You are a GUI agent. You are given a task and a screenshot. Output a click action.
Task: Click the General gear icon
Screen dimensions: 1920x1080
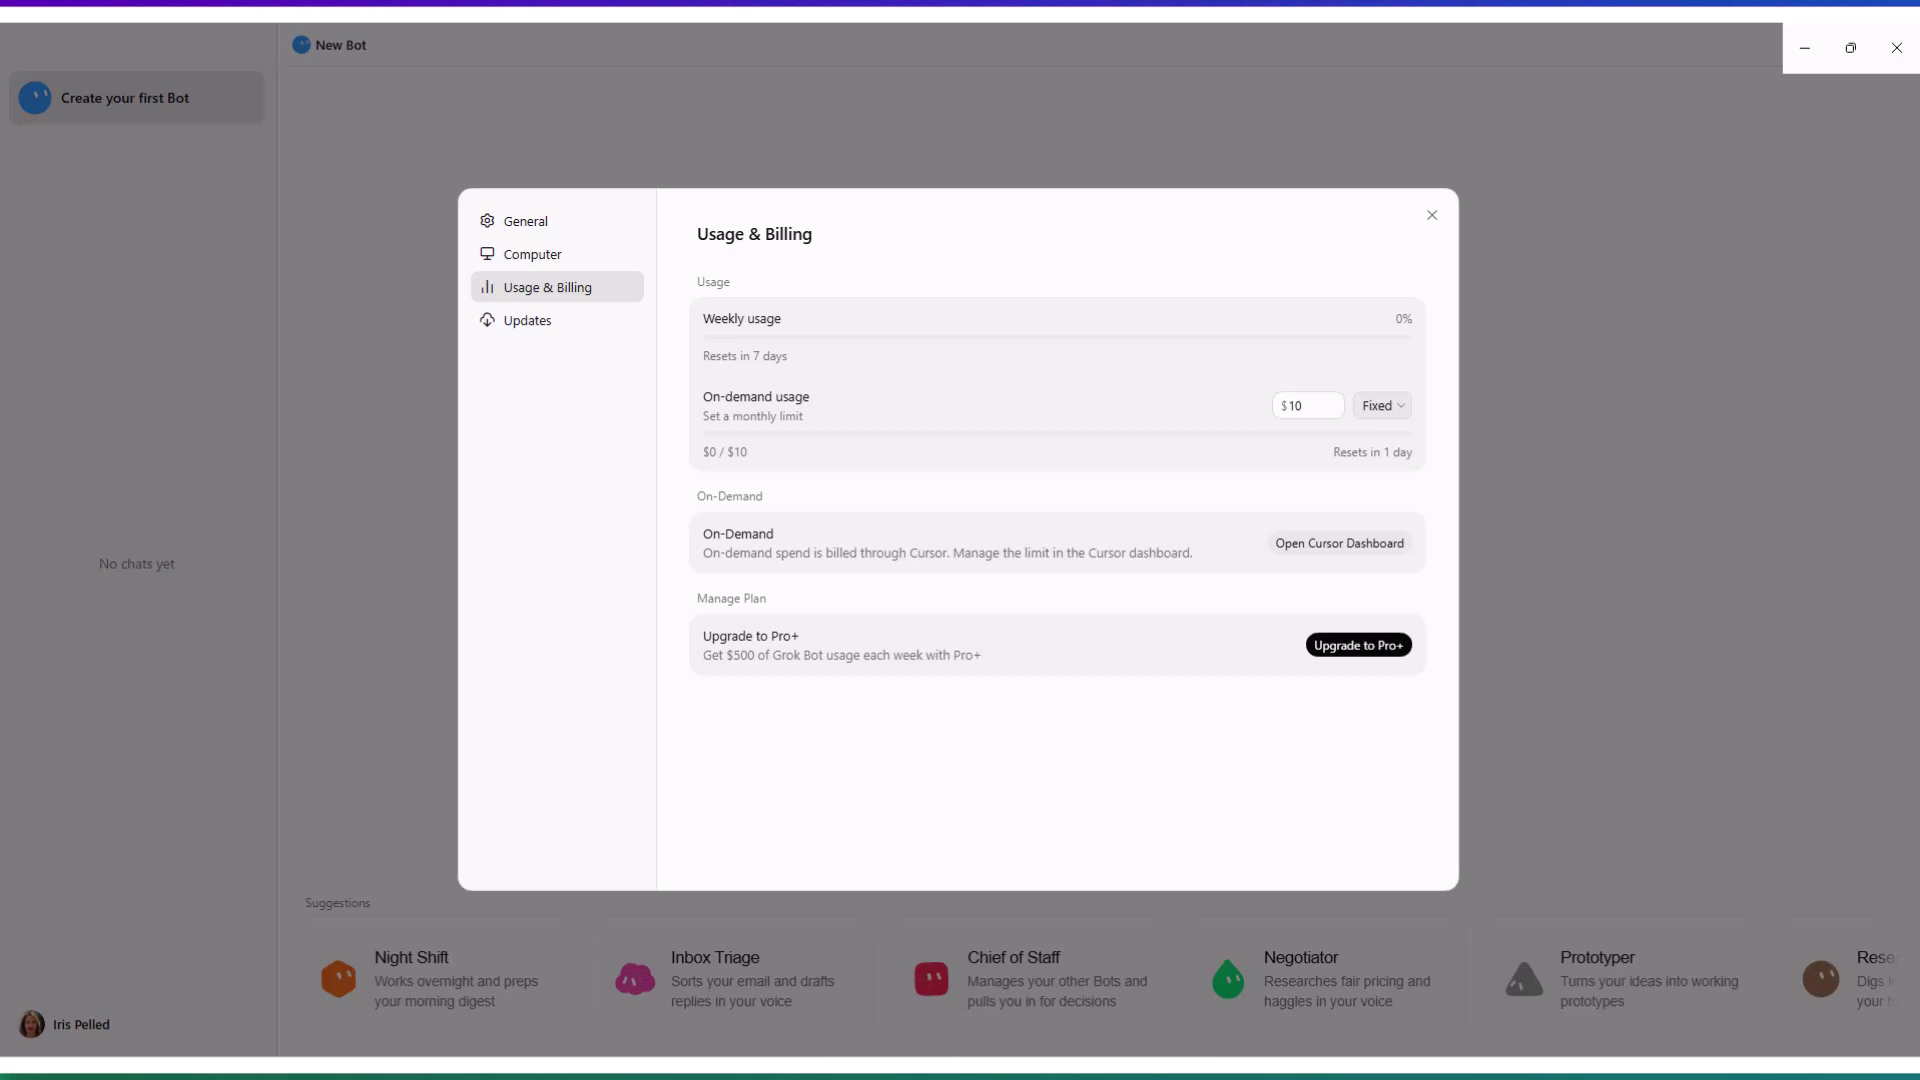point(487,221)
